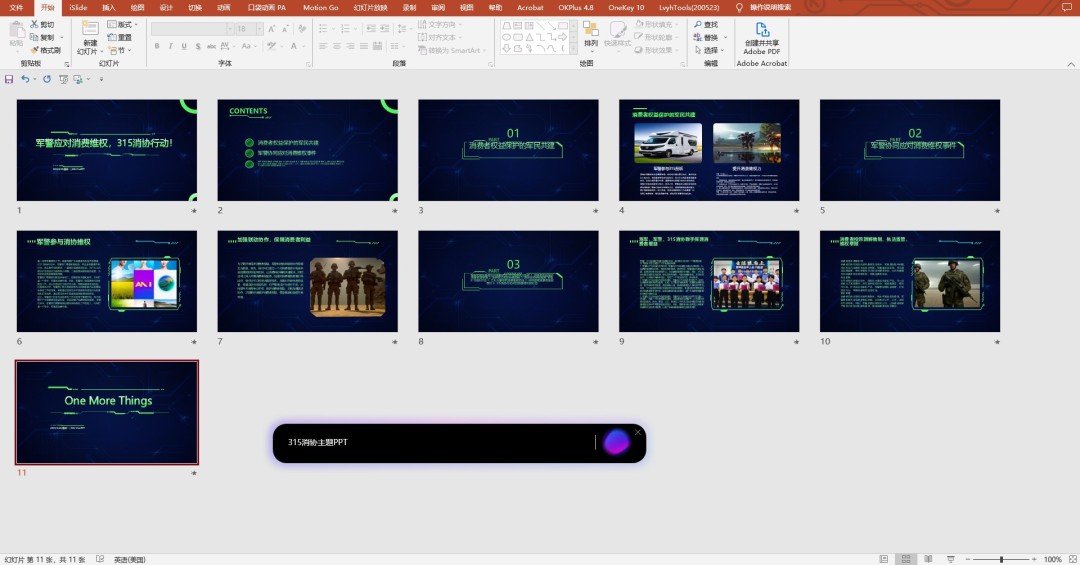Expand the Section (节) dropdown
This screenshot has width=1080, height=565.
120,51
